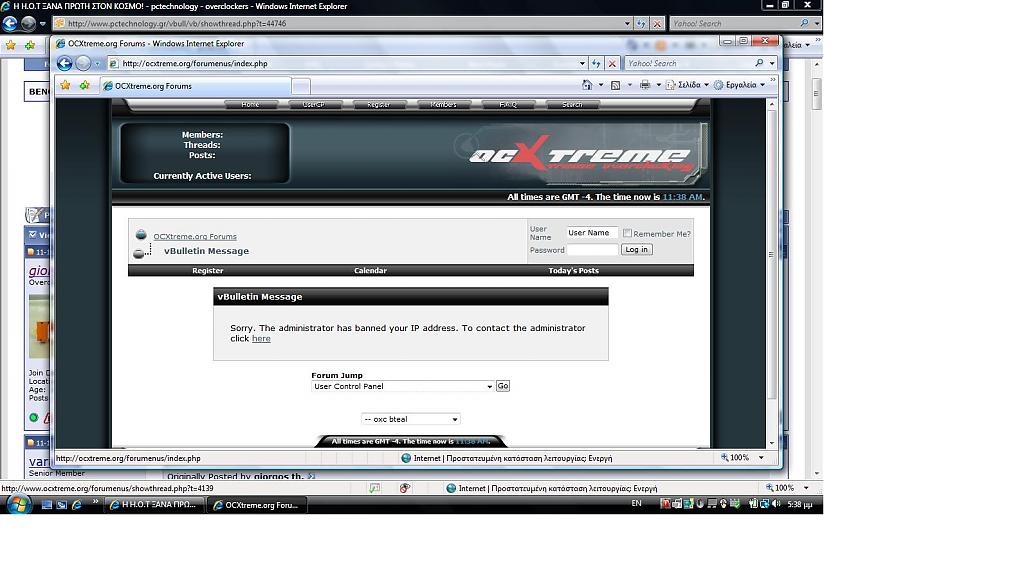Click RSS feeds icon in OCXtreme window
This screenshot has width=1024, height=576.
click(x=615, y=85)
